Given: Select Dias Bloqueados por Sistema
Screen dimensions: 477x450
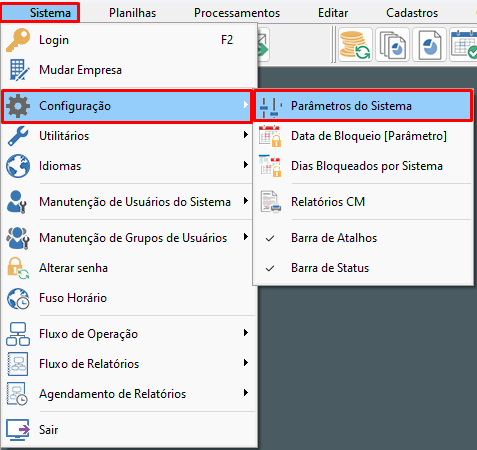Looking at the screenshot, I should (x=363, y=166).
